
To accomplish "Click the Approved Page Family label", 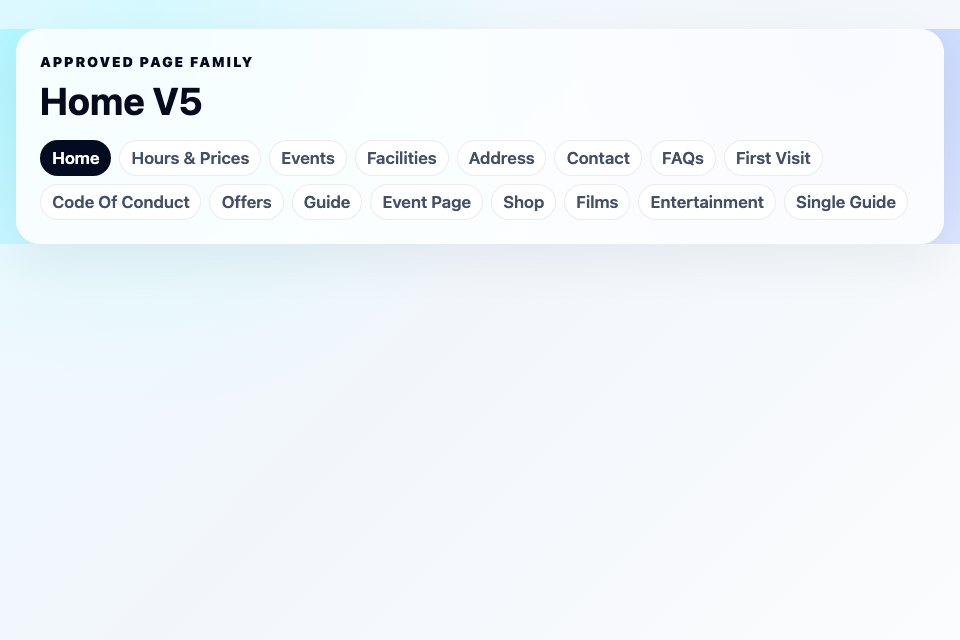I will [x=146, y=62].
